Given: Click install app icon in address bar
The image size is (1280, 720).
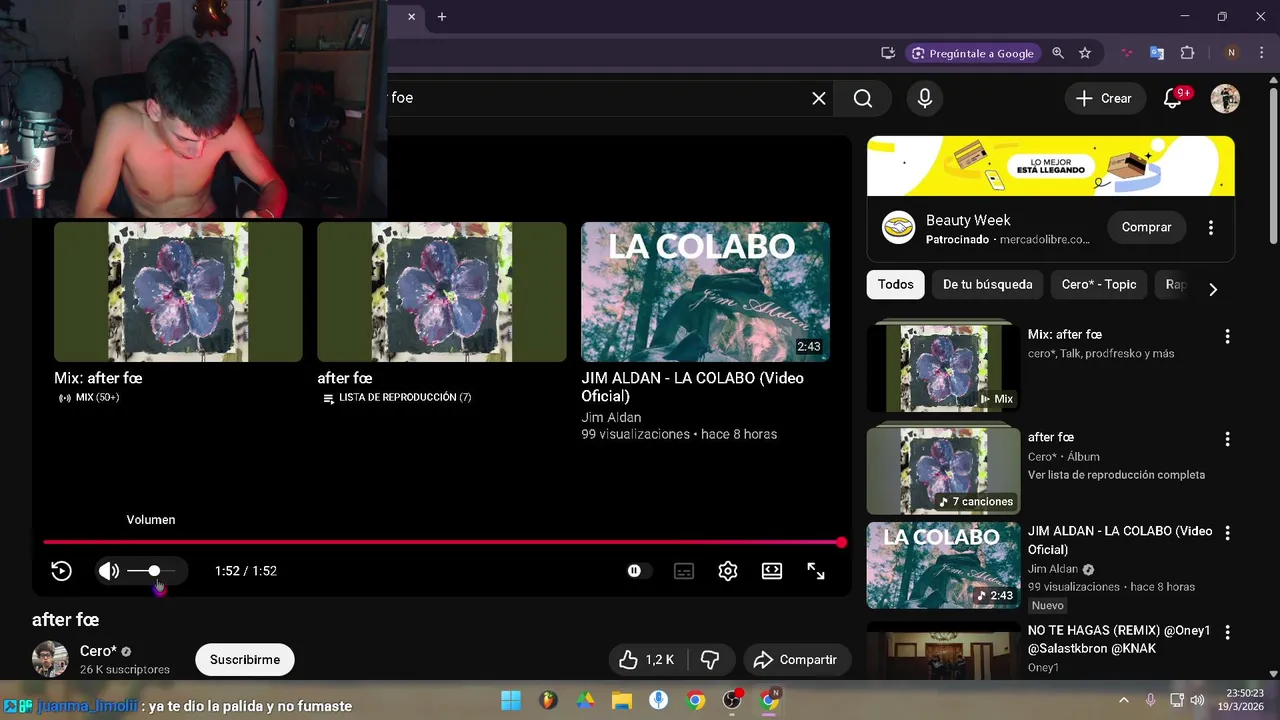Looking at the screenshot, I should pyautogui.click(x=888, y=53).
